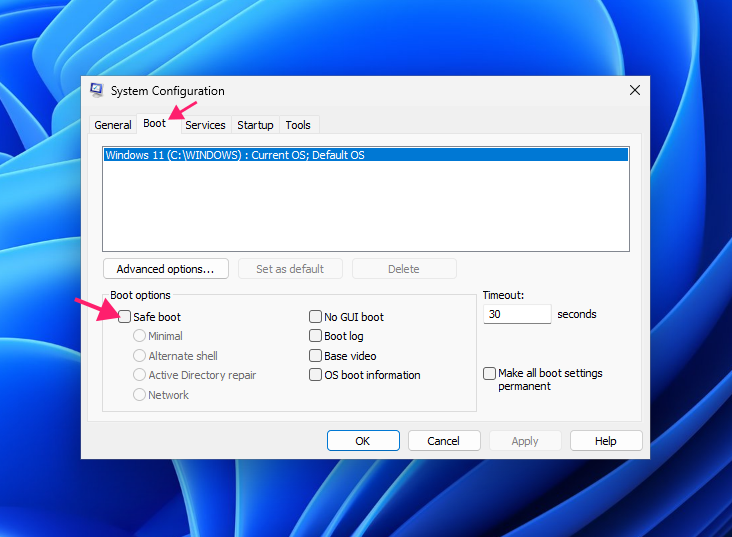Open the Services tab
The image size is (732, 537).
click(205, 125)
